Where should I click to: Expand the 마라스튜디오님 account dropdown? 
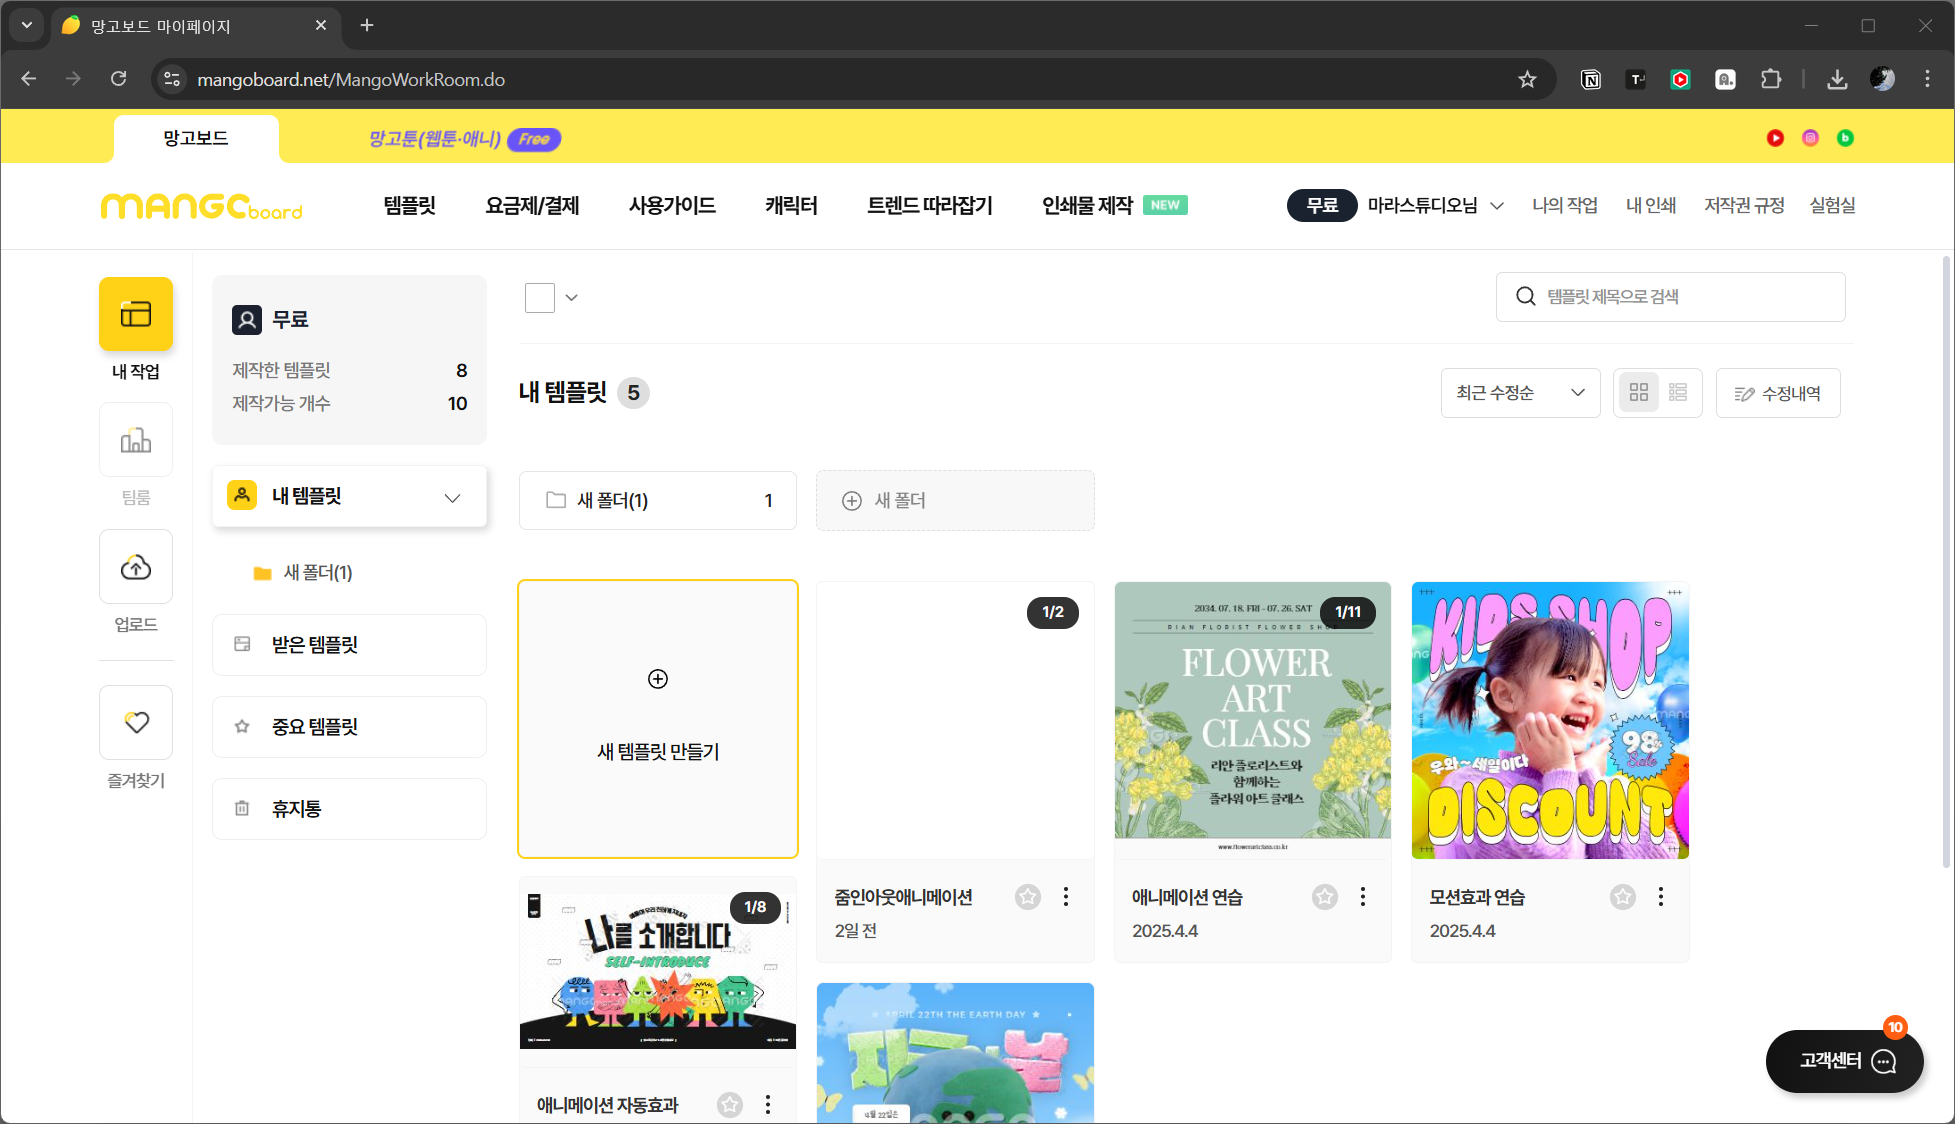[x=1497, y=206]
